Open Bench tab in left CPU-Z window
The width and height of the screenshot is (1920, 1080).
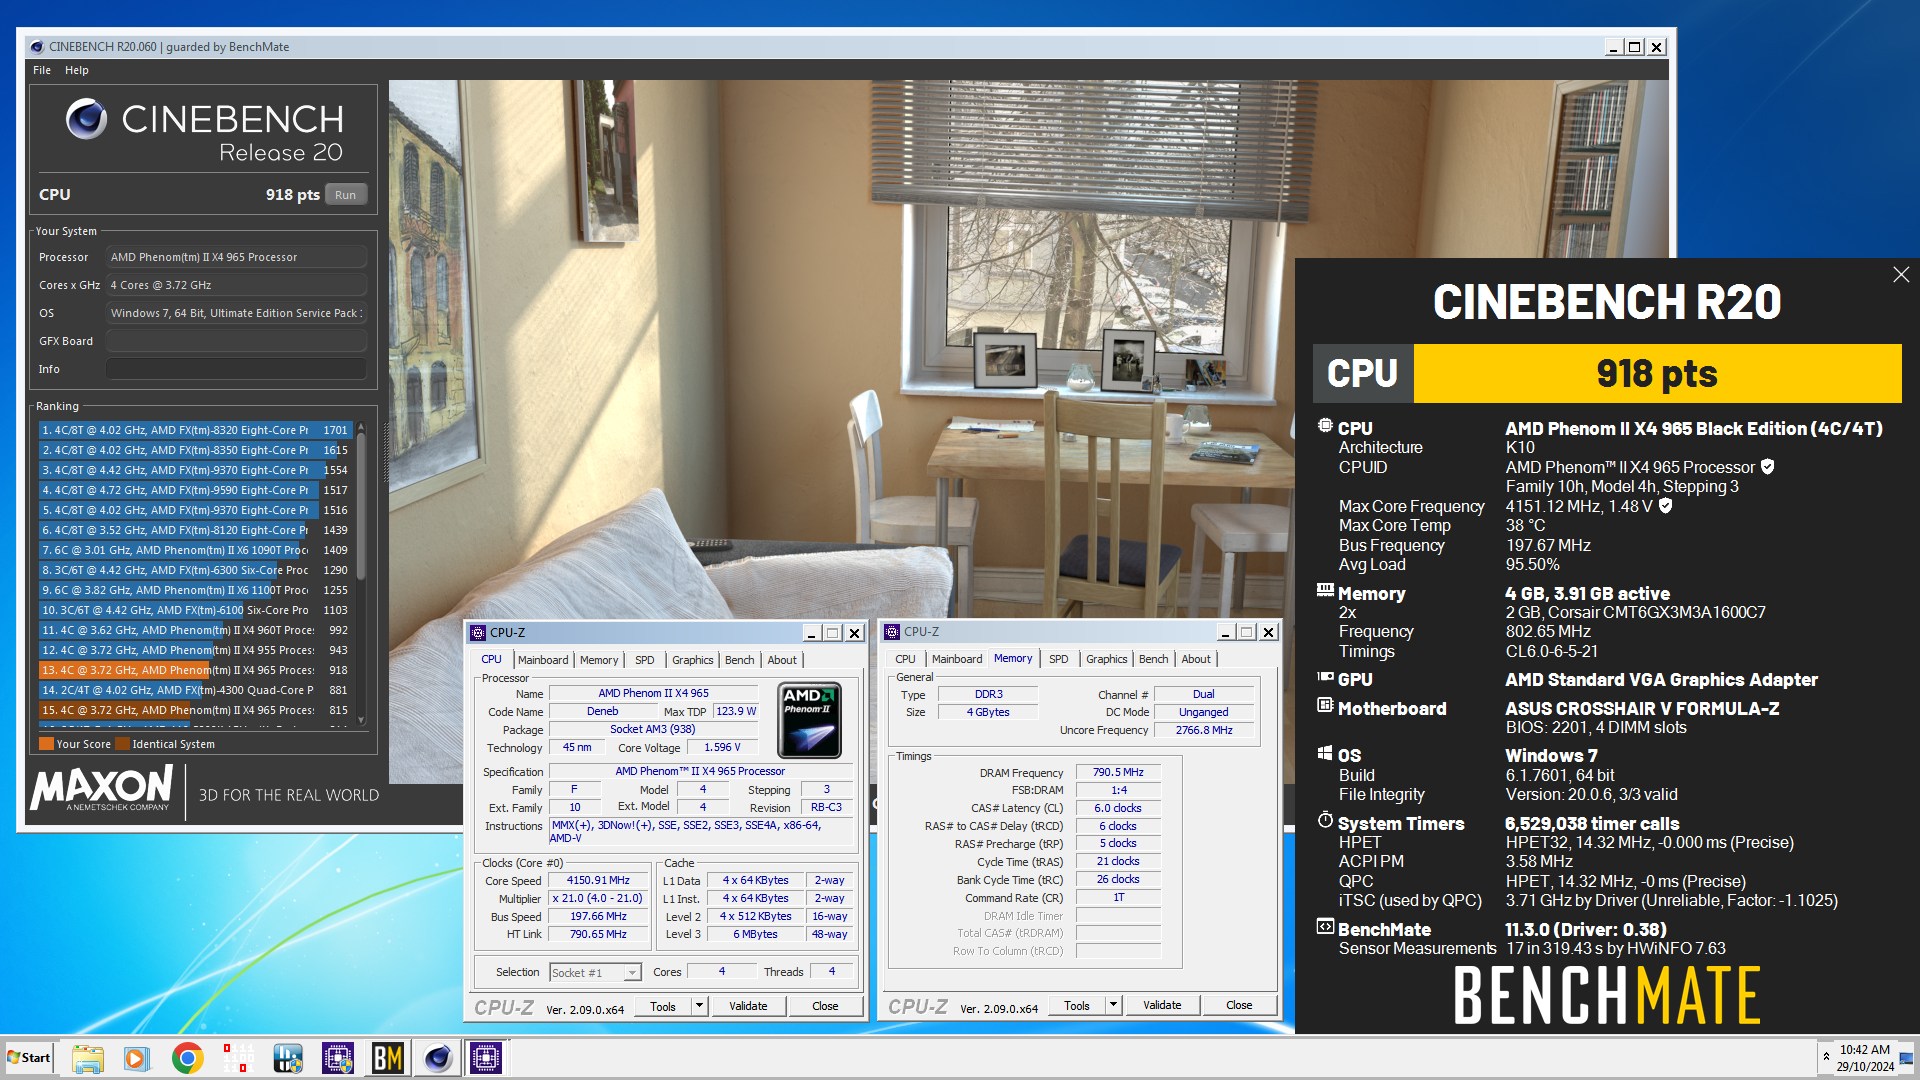[x=740, y=660]
